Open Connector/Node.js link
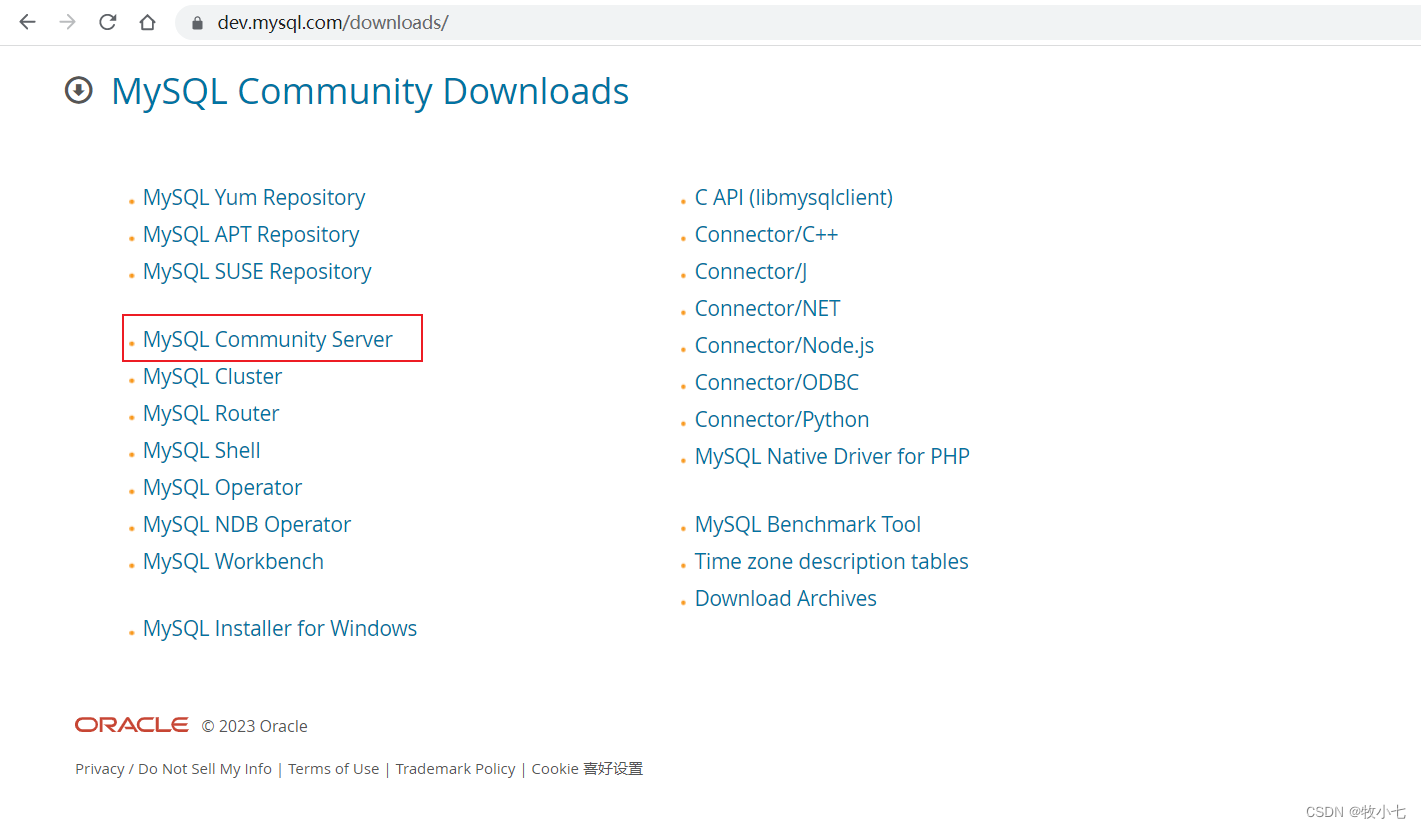Image resolution: width=1421 pixels, height=828 pixels. (x=785, y=345)
